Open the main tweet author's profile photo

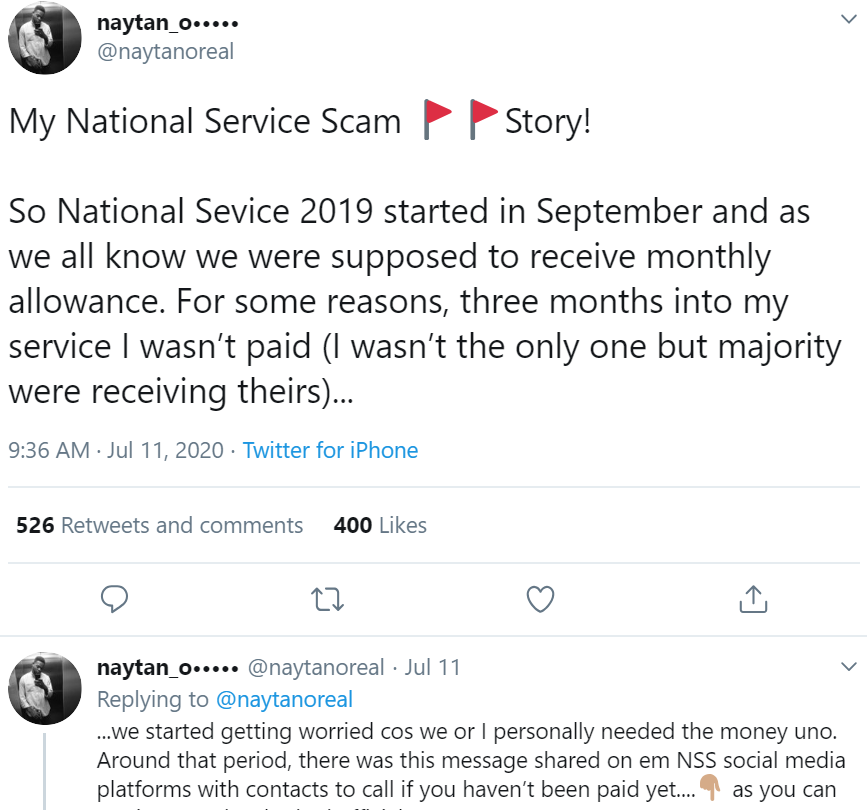[45, 38]
